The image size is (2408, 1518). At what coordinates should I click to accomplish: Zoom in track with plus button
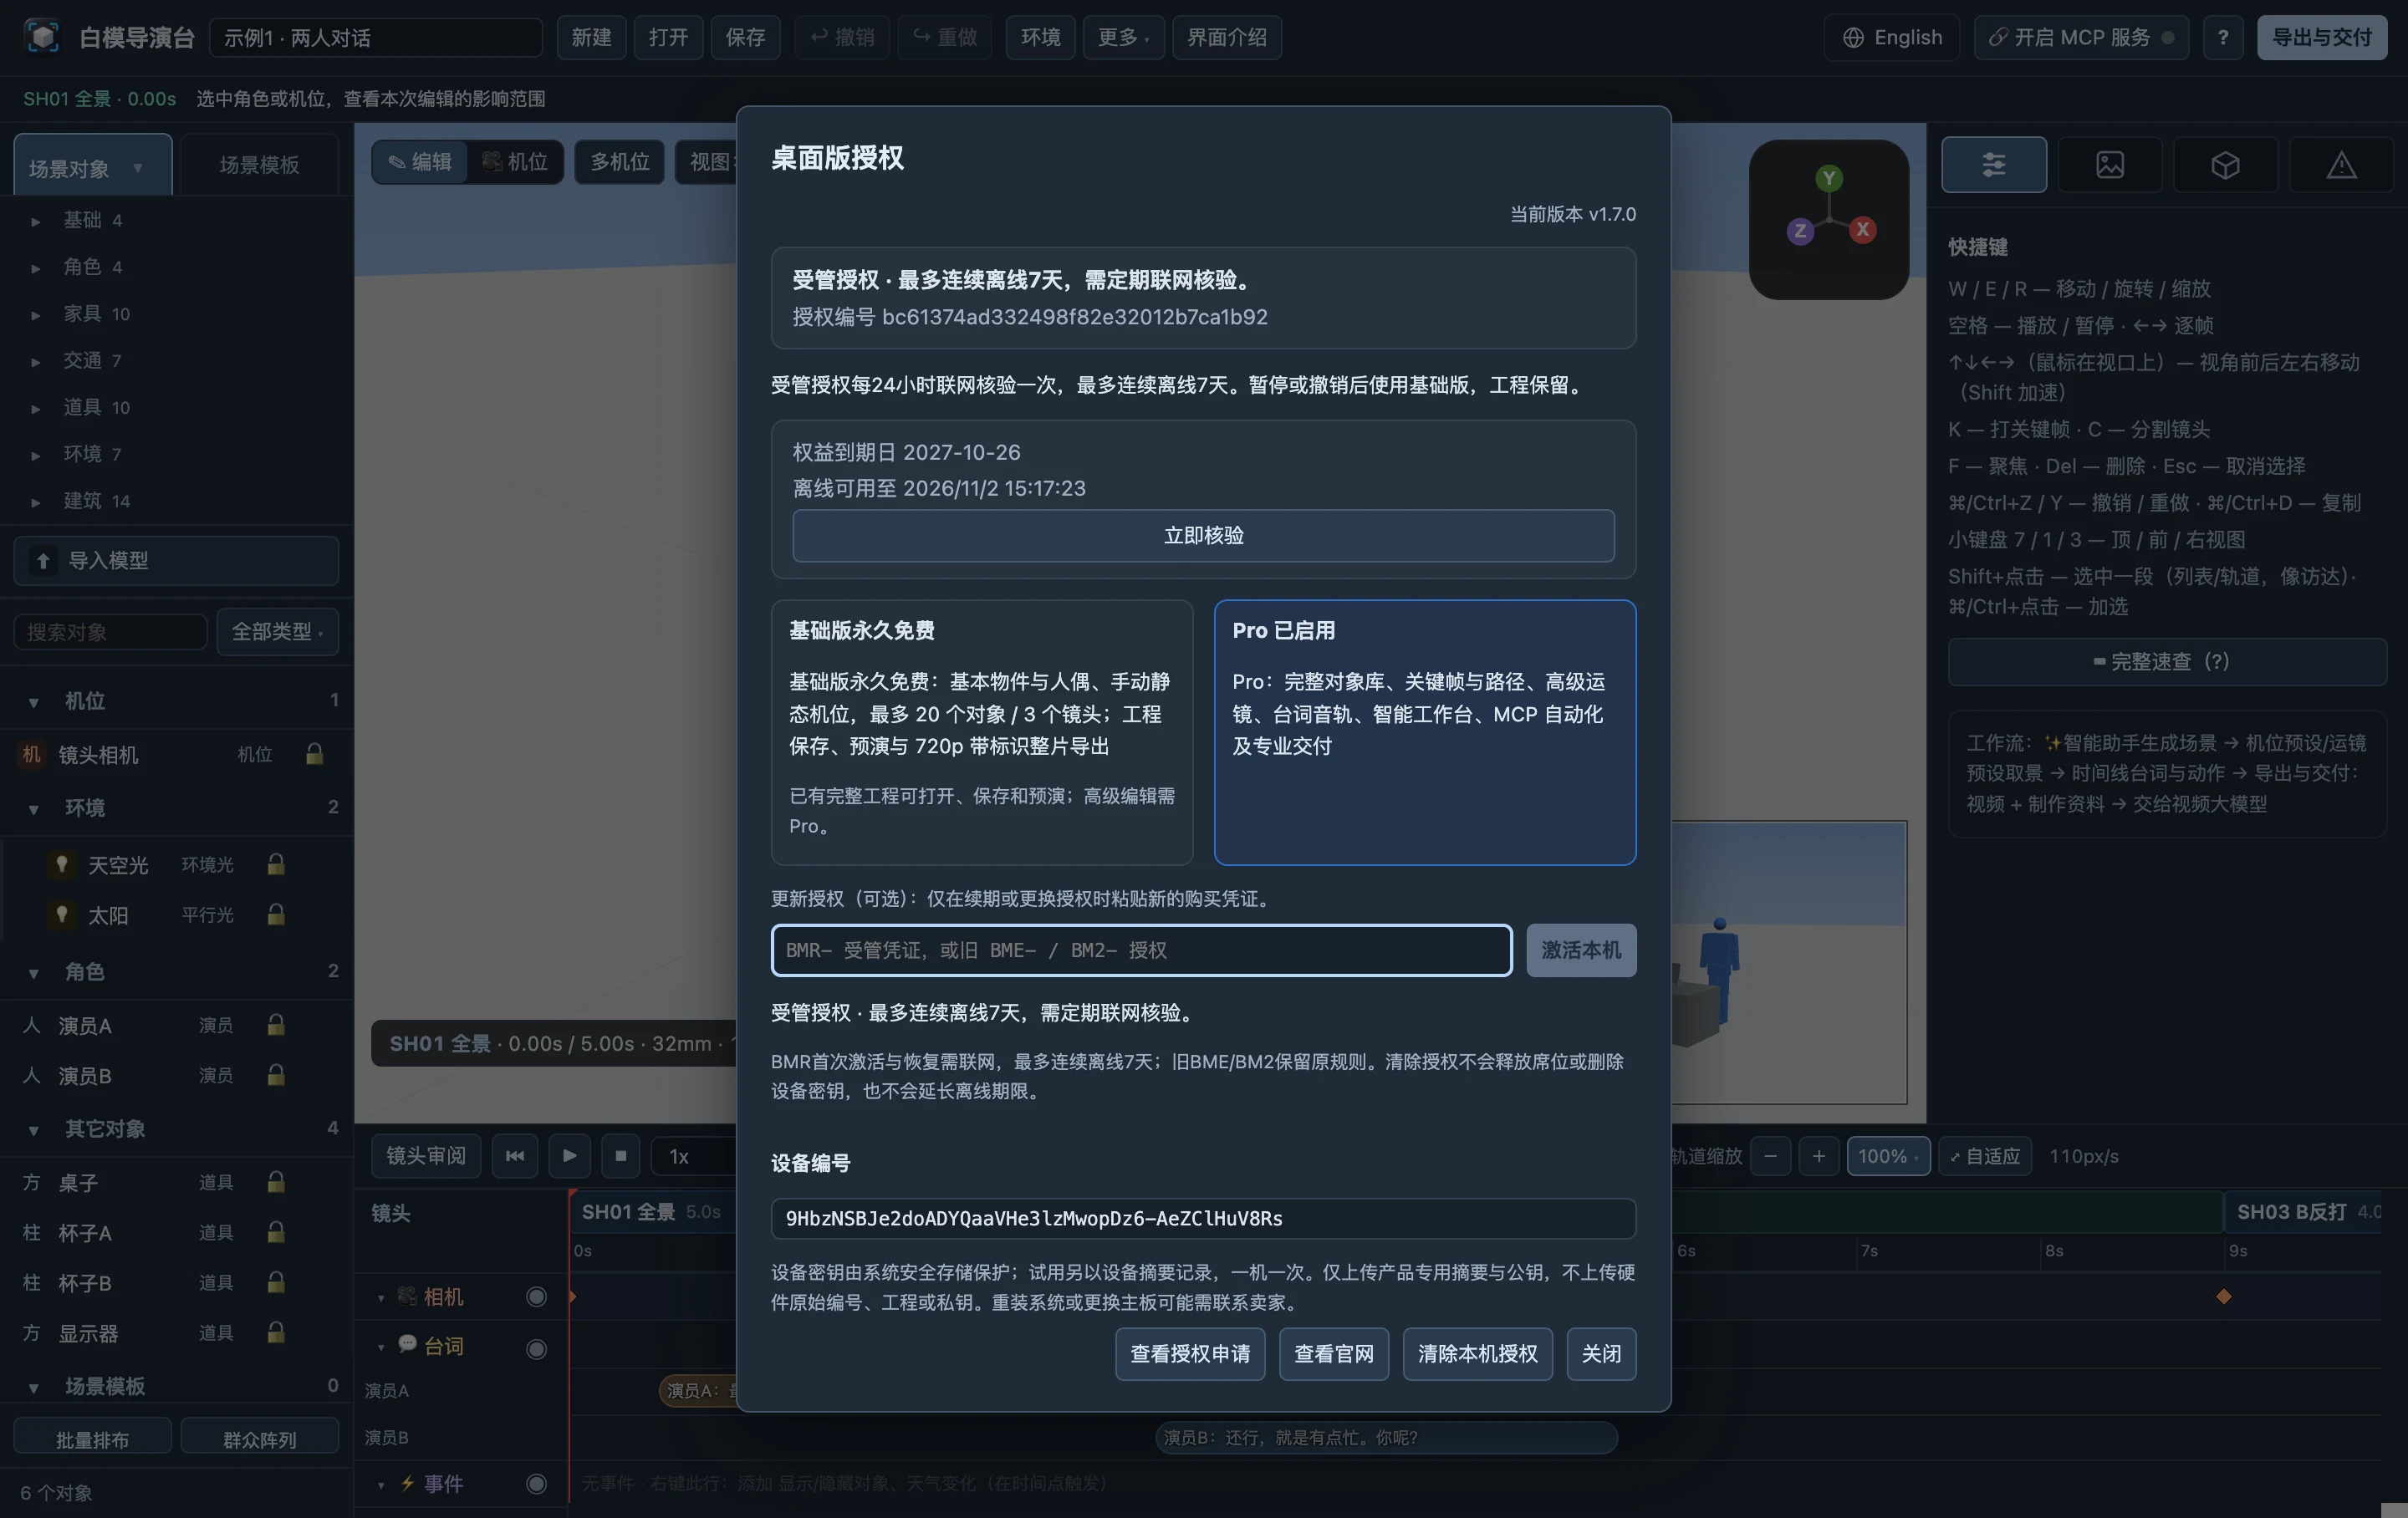pos(1819,1156)
